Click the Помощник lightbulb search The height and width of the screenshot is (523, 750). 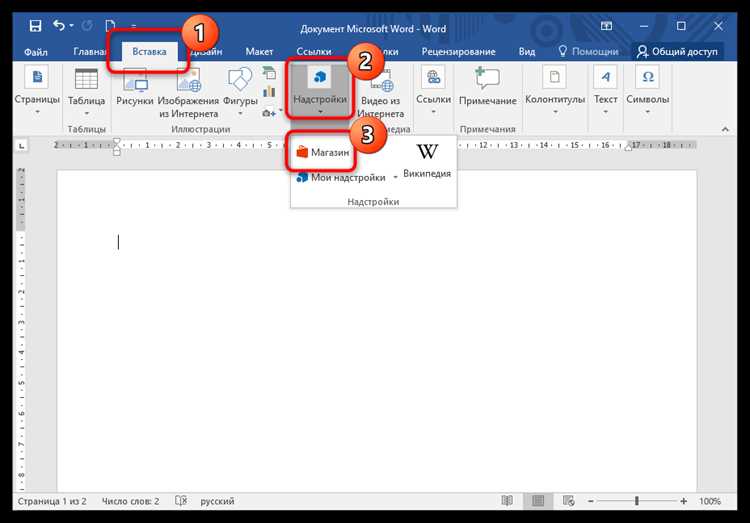pos(589,51)
